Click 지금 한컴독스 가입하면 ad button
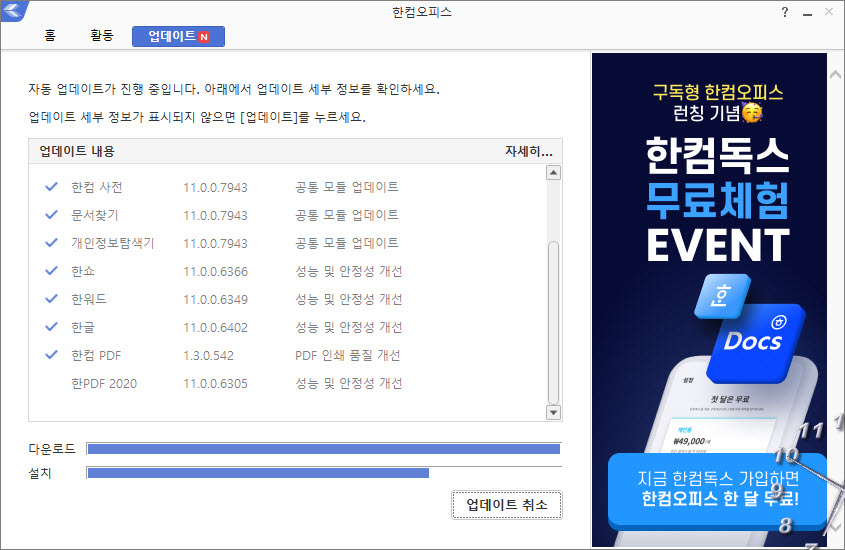Screen dimensions: 845x550 pos(717,489)
